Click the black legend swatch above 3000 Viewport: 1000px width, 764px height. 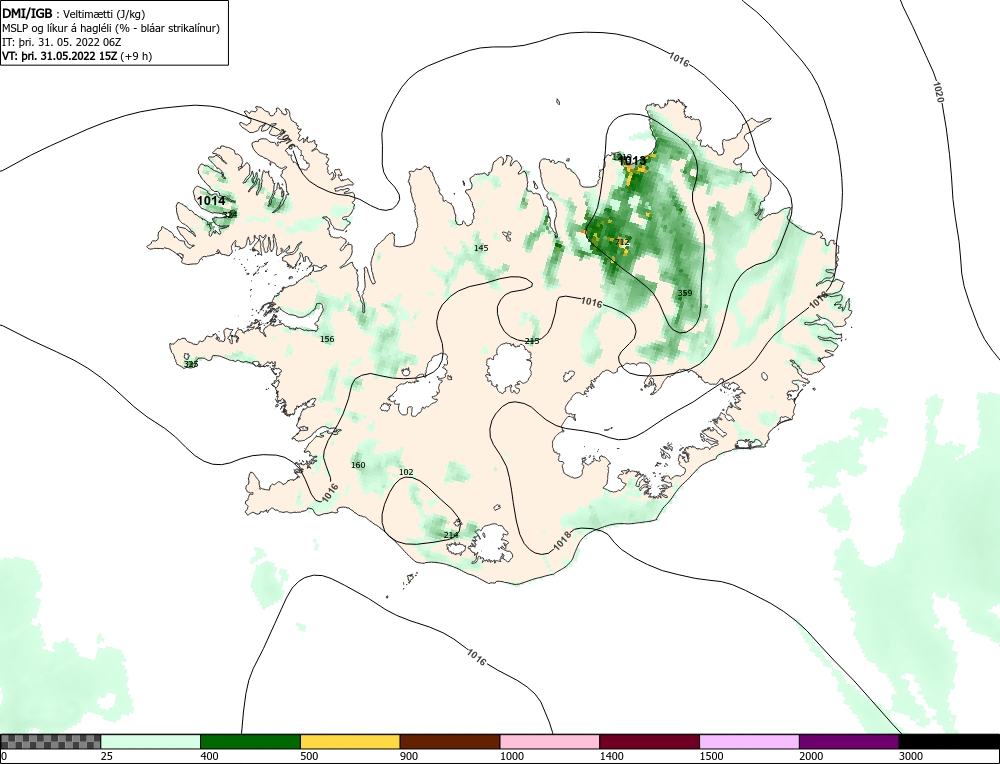coord(949,742)
